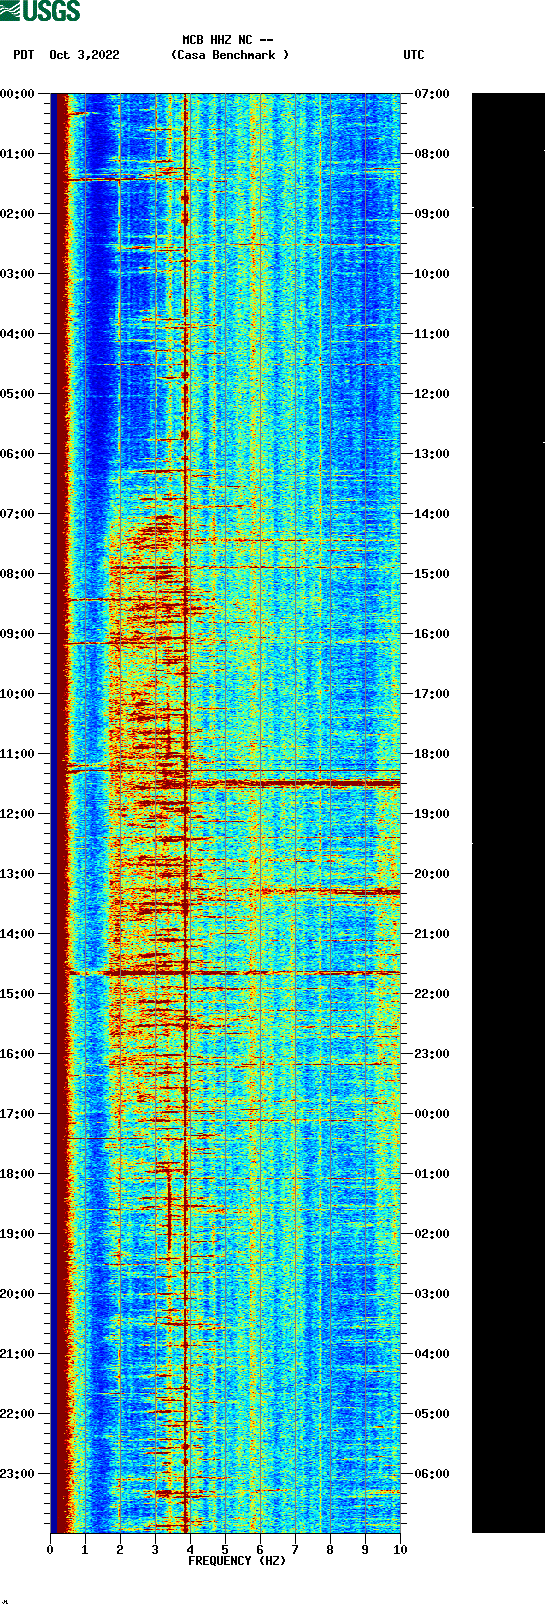Click the 18:00 PDT time label

(x=17, y=1174)
